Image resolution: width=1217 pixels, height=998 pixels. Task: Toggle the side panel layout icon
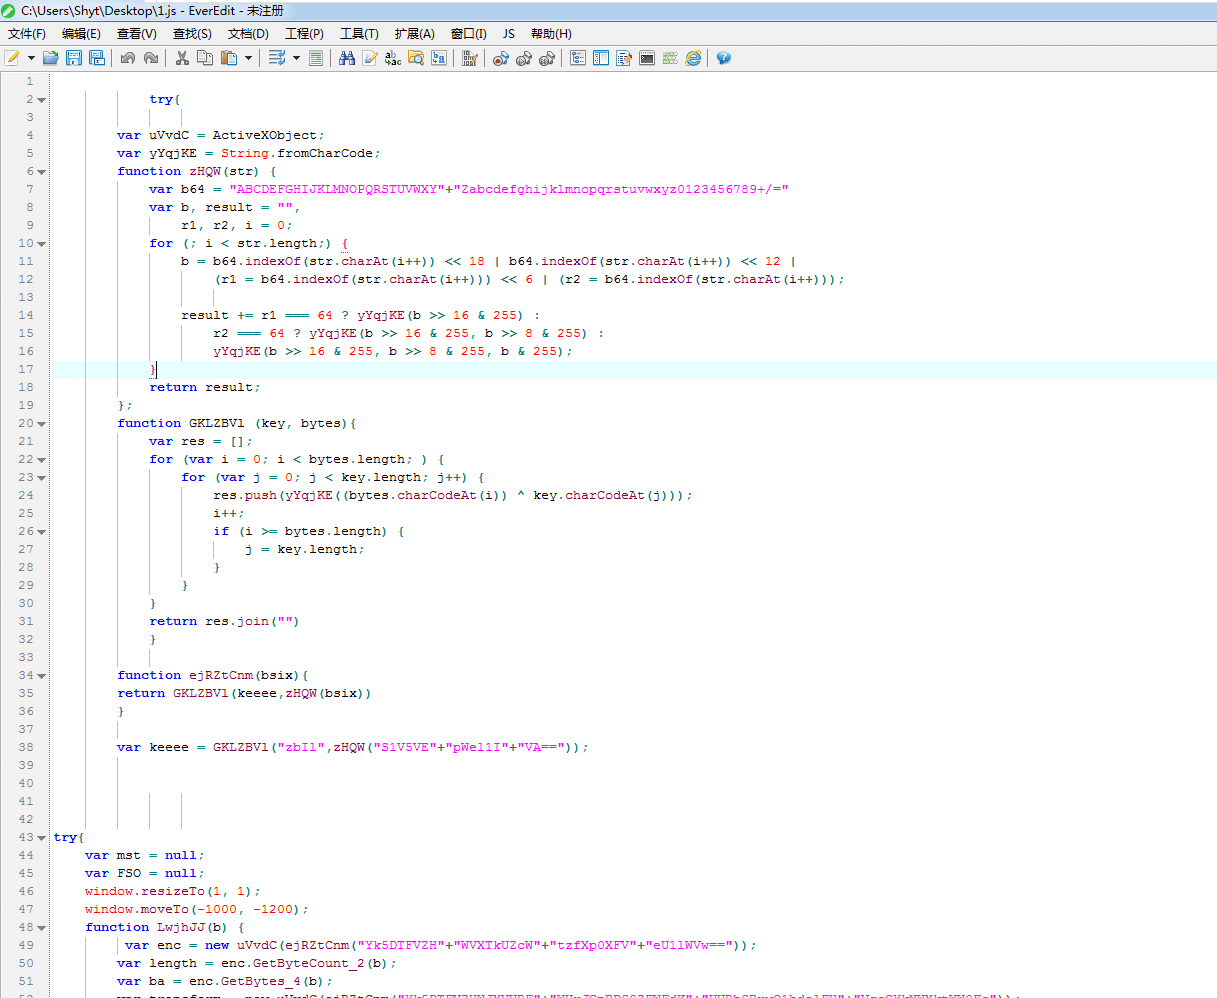pos(601,58)
